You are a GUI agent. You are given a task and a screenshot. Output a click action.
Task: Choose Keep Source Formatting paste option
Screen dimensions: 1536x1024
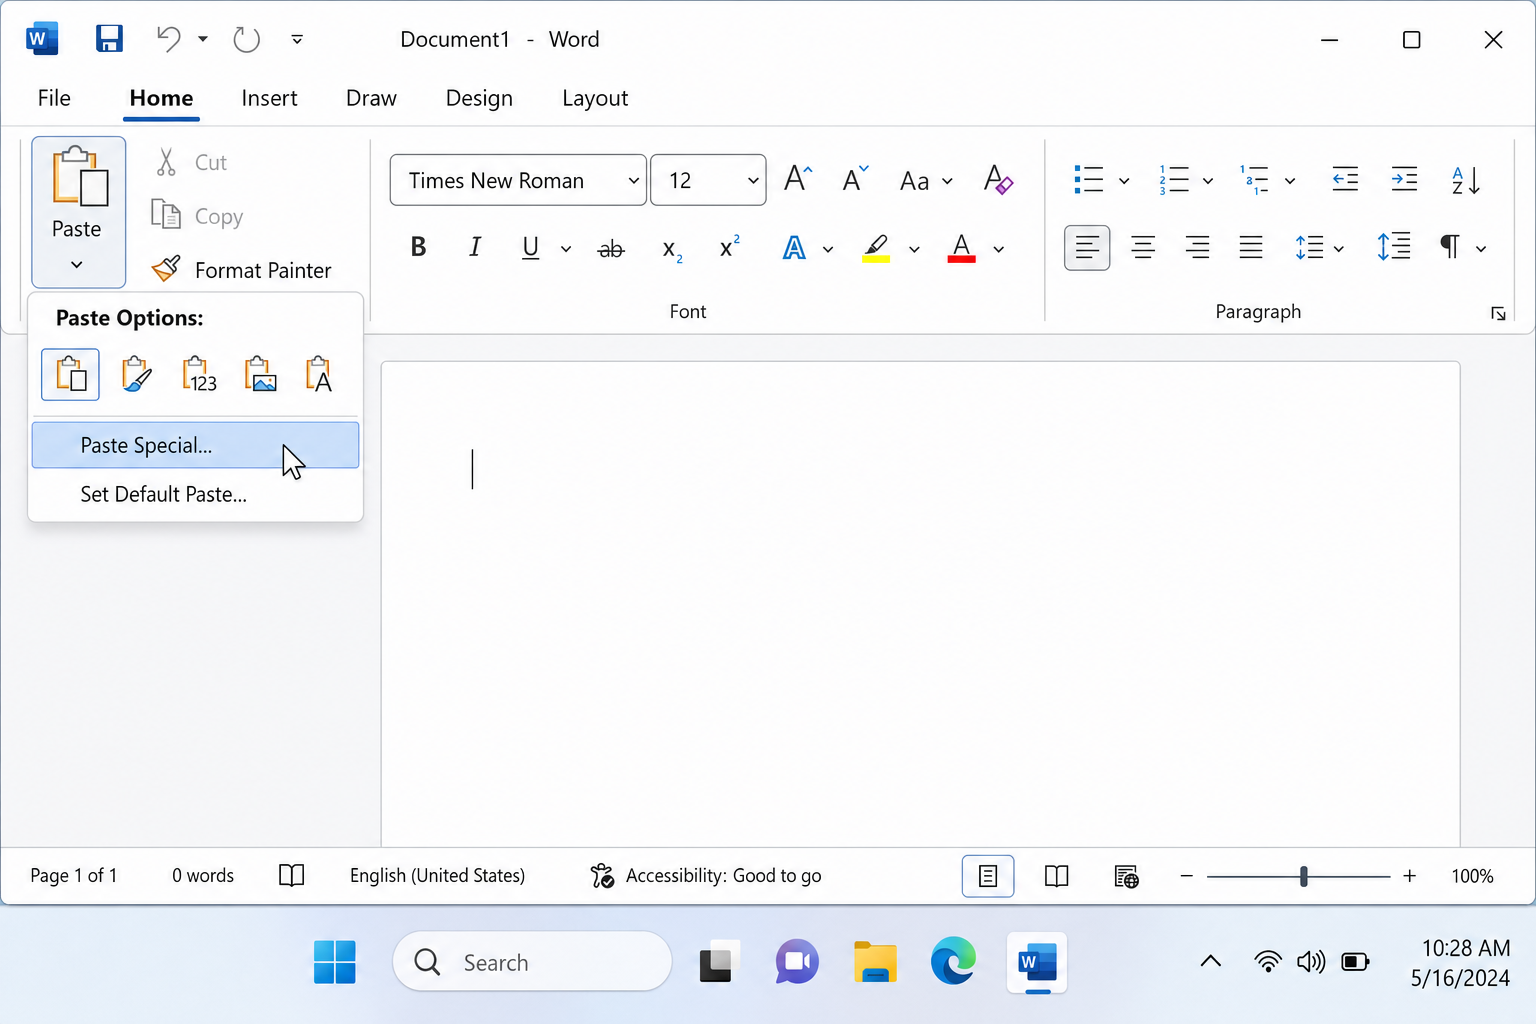point(70,374)
